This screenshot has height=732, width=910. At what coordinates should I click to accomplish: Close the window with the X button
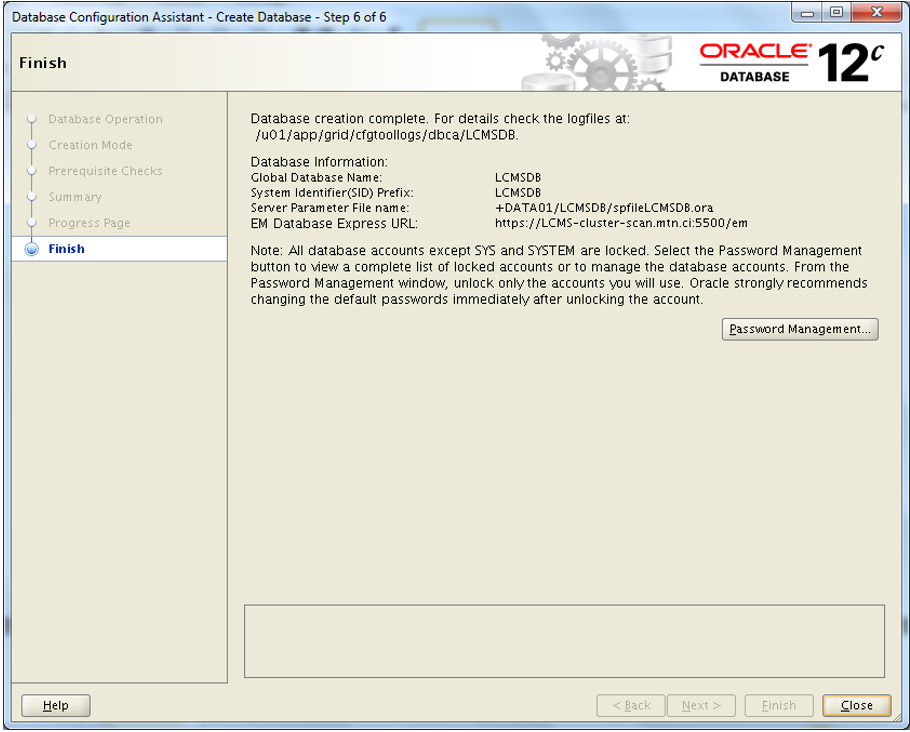pyautogui.click(x=877, y=13)
